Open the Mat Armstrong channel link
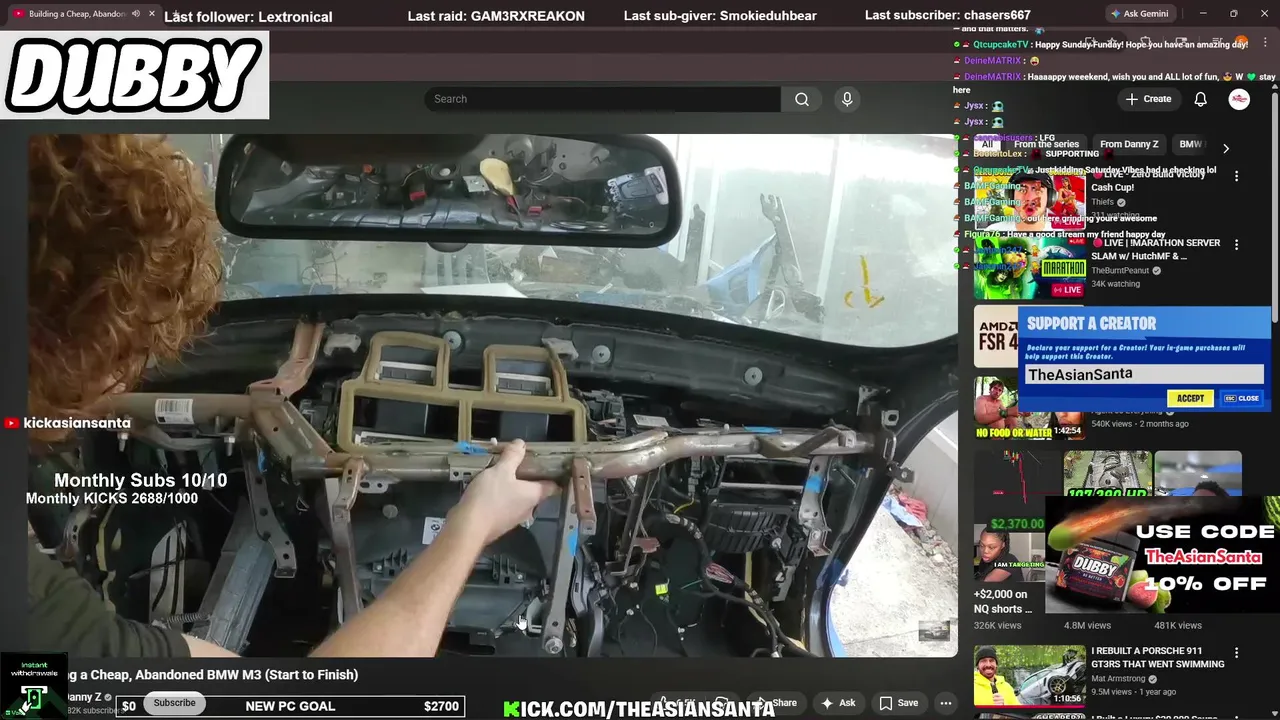The image size is (1280, 720). click(x=1119, y=679)
